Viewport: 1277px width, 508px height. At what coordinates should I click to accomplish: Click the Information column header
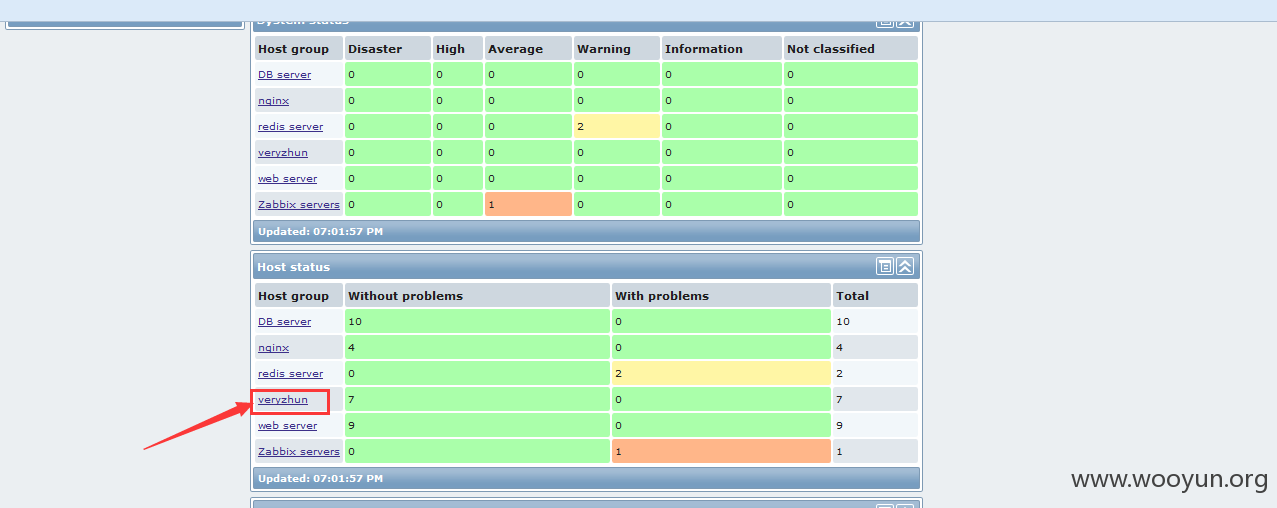pos(722,48)
